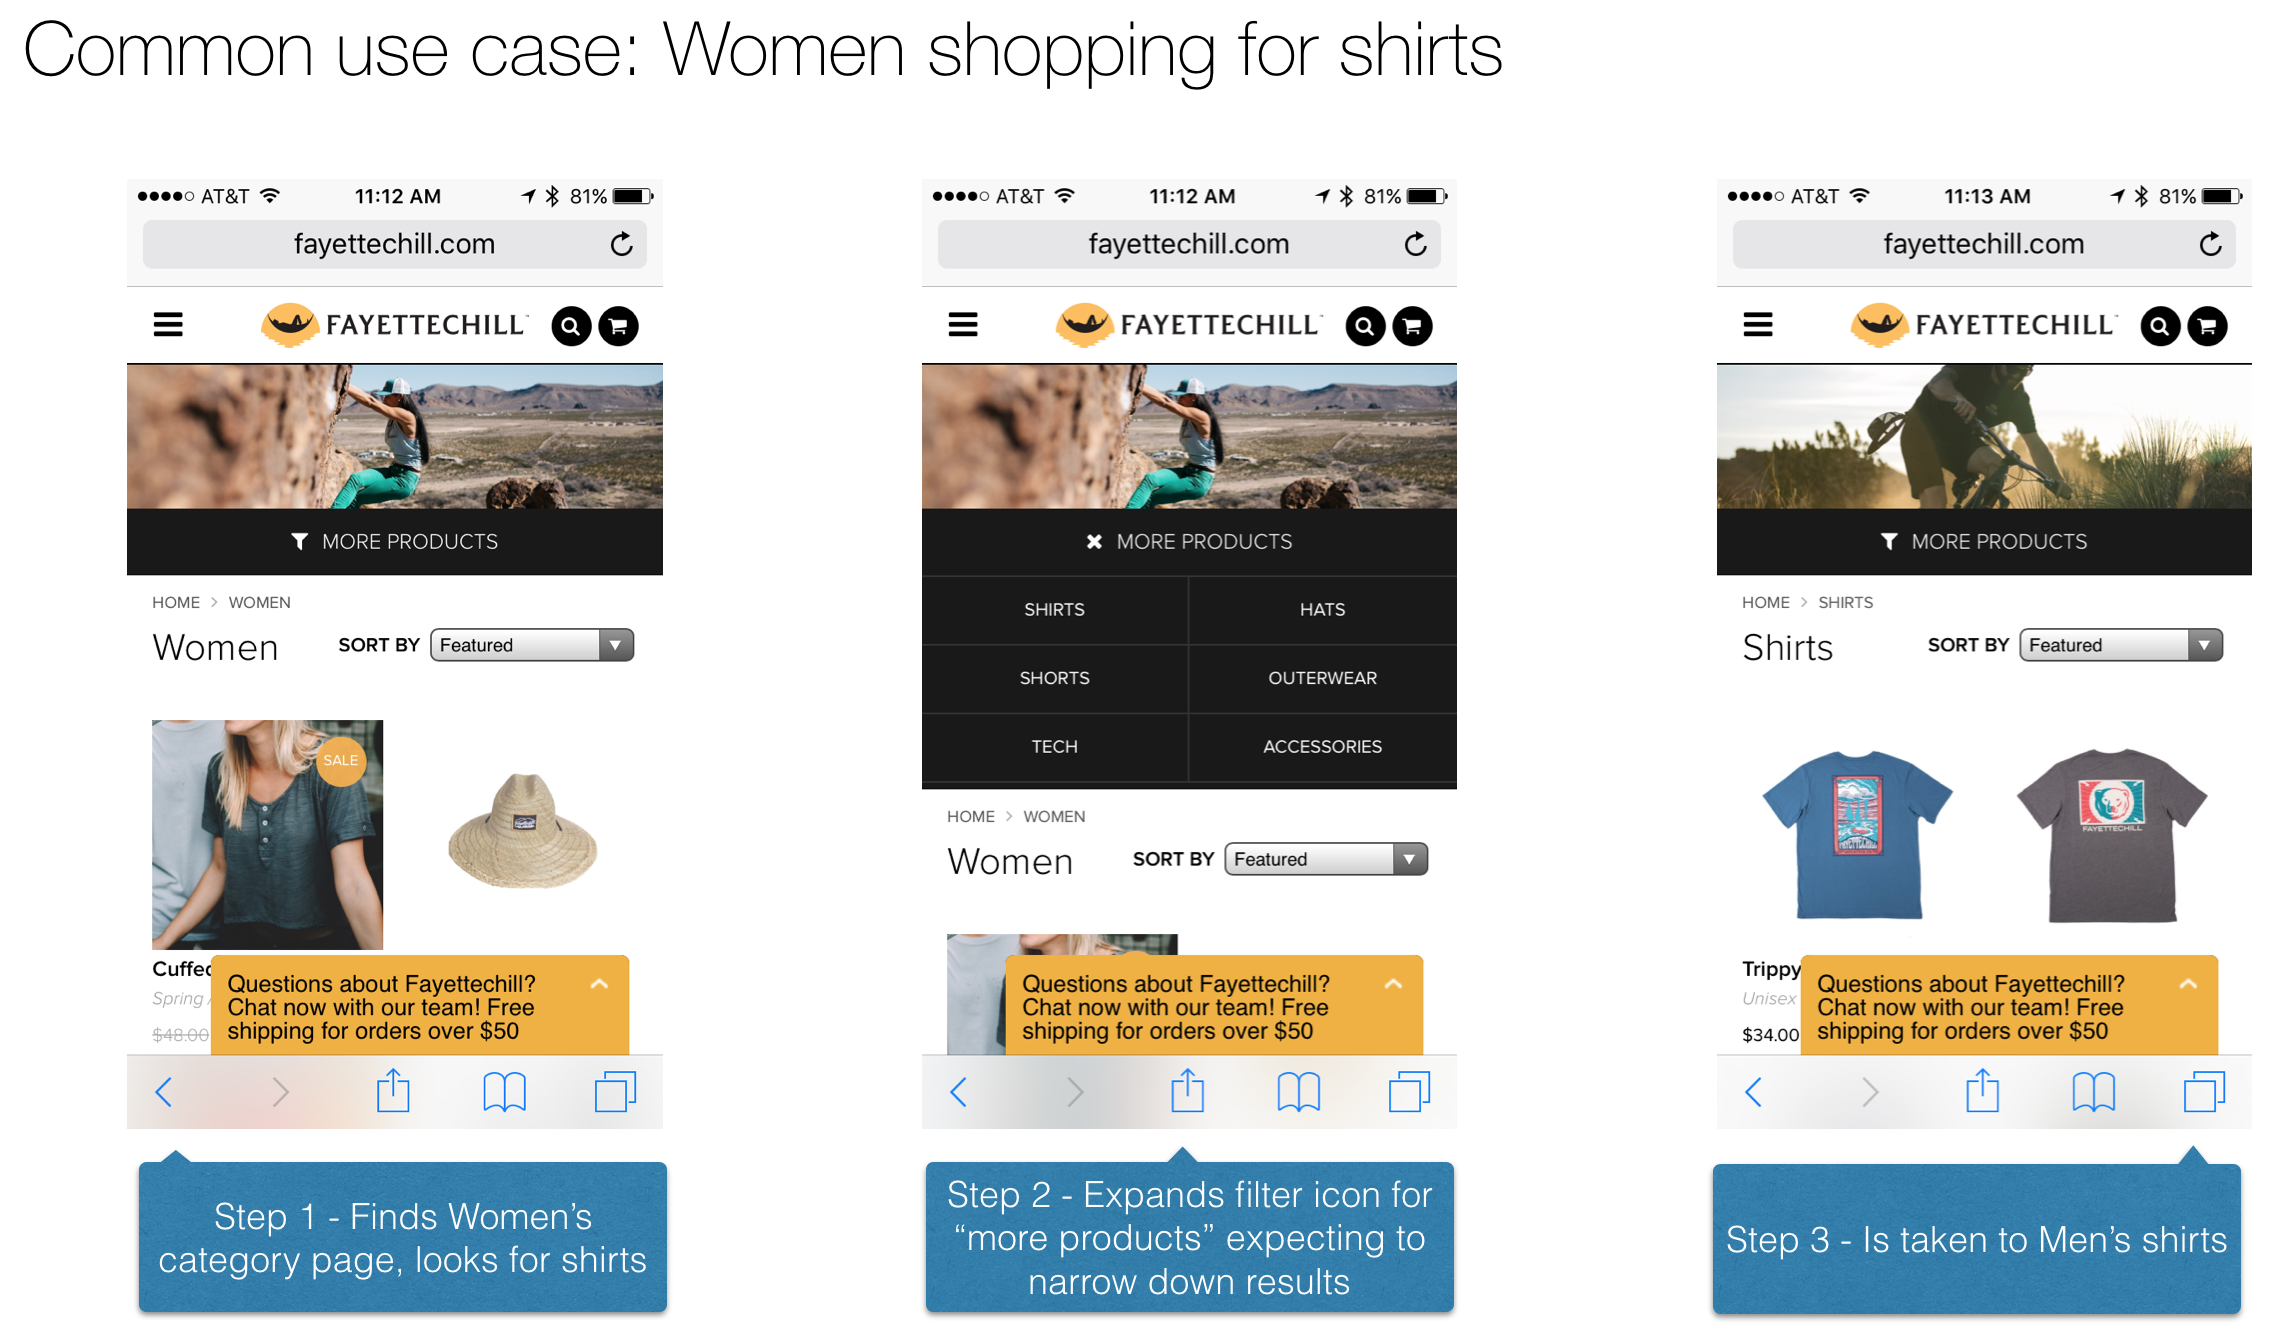The width and height of the screenshot is (2288, 1340).
Task: Open shopping cart icon in Step 3 screen
Action: [2207, 326]
